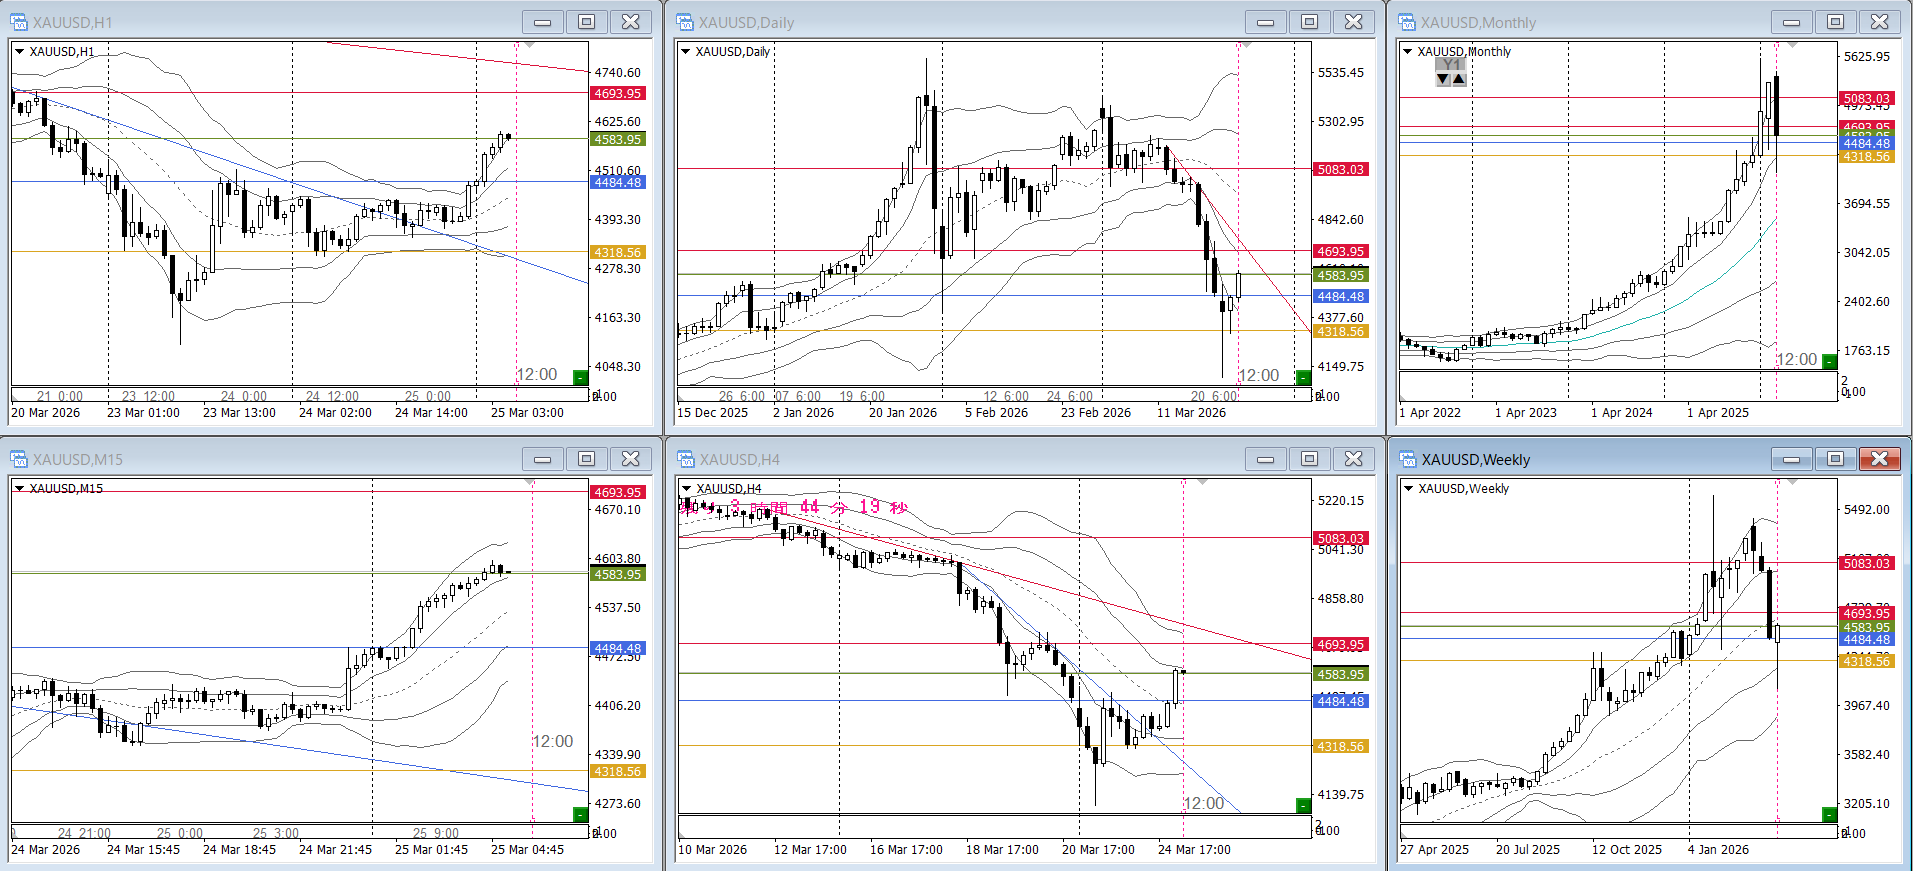This screenshot has width=1913, height=871.
Task: Expand the XAUUSD,M15 chart label triangle
Action: tap(19, 489)
